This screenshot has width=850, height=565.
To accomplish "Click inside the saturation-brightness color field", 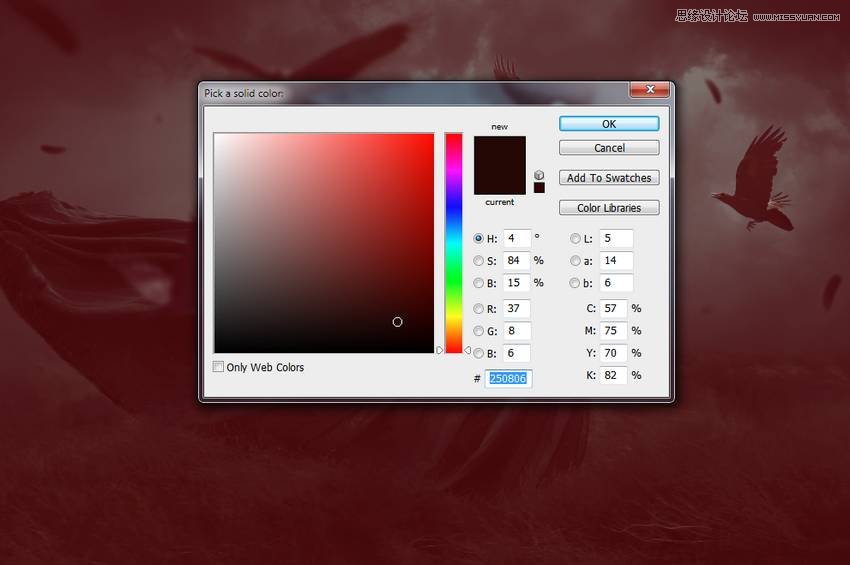I will tap(323, 242).
